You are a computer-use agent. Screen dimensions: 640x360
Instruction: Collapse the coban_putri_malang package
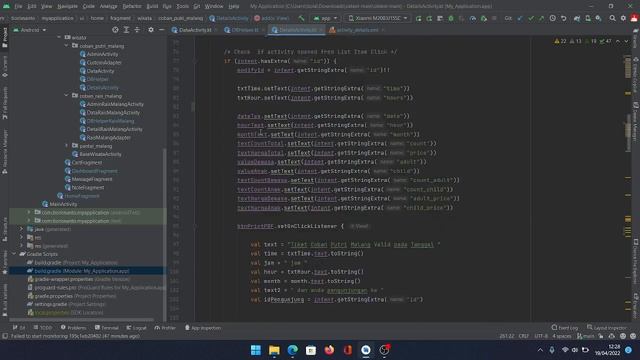click(67, 46)
